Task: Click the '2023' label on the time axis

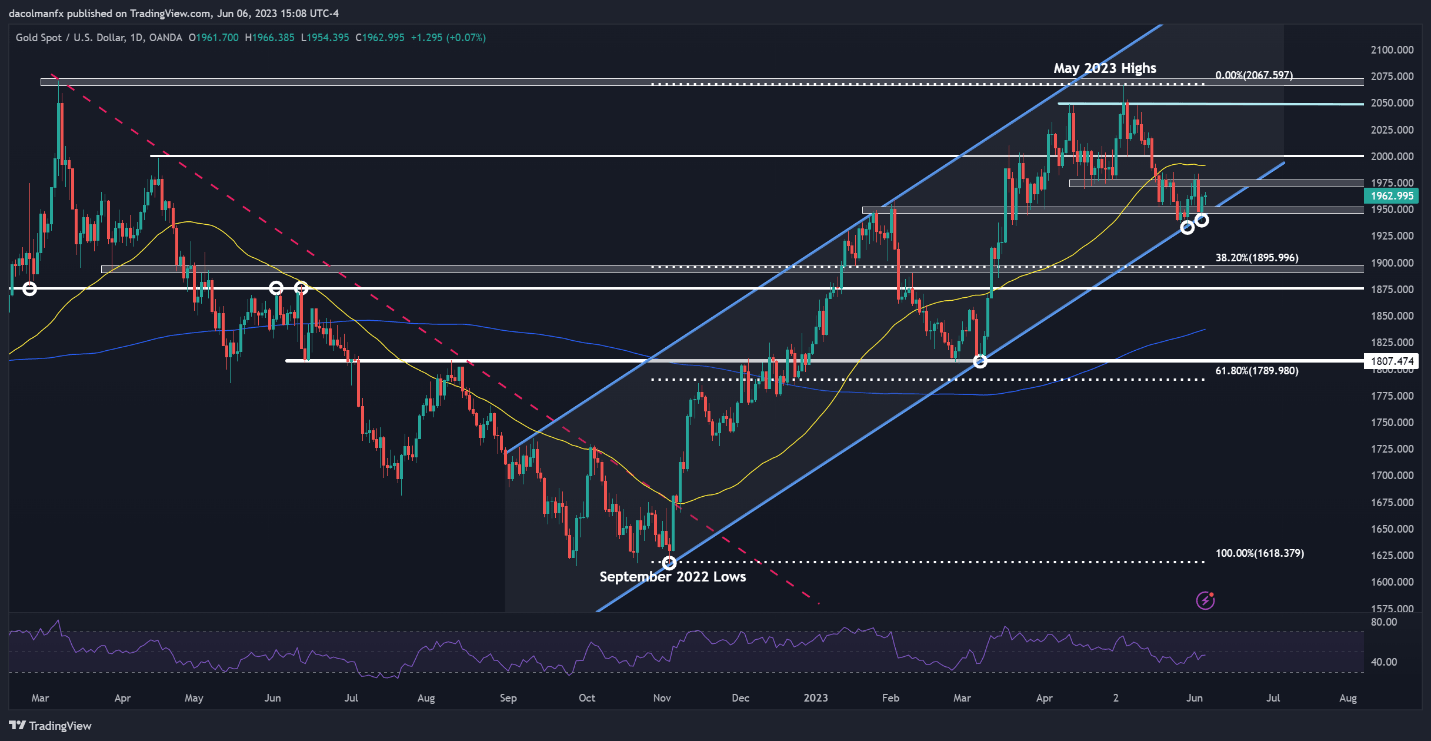Action: tap(818, 696)
